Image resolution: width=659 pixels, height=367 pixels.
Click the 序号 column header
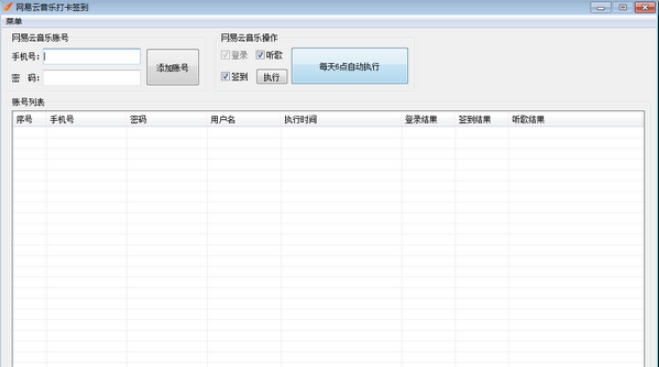(x=30, y=119)
